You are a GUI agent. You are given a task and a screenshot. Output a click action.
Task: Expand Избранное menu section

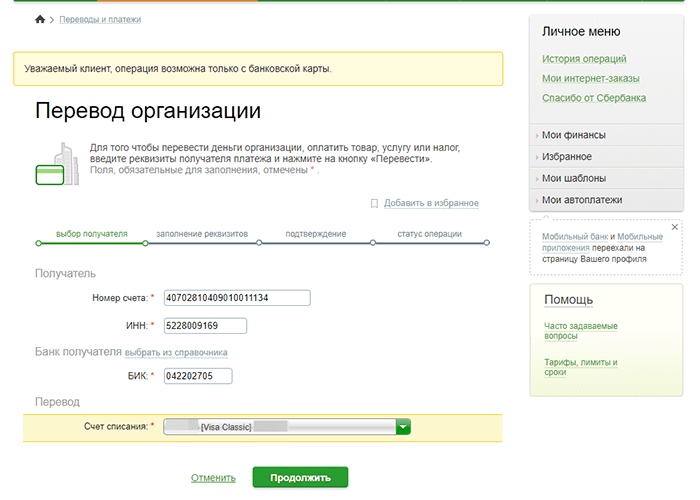tap(606, 157)
